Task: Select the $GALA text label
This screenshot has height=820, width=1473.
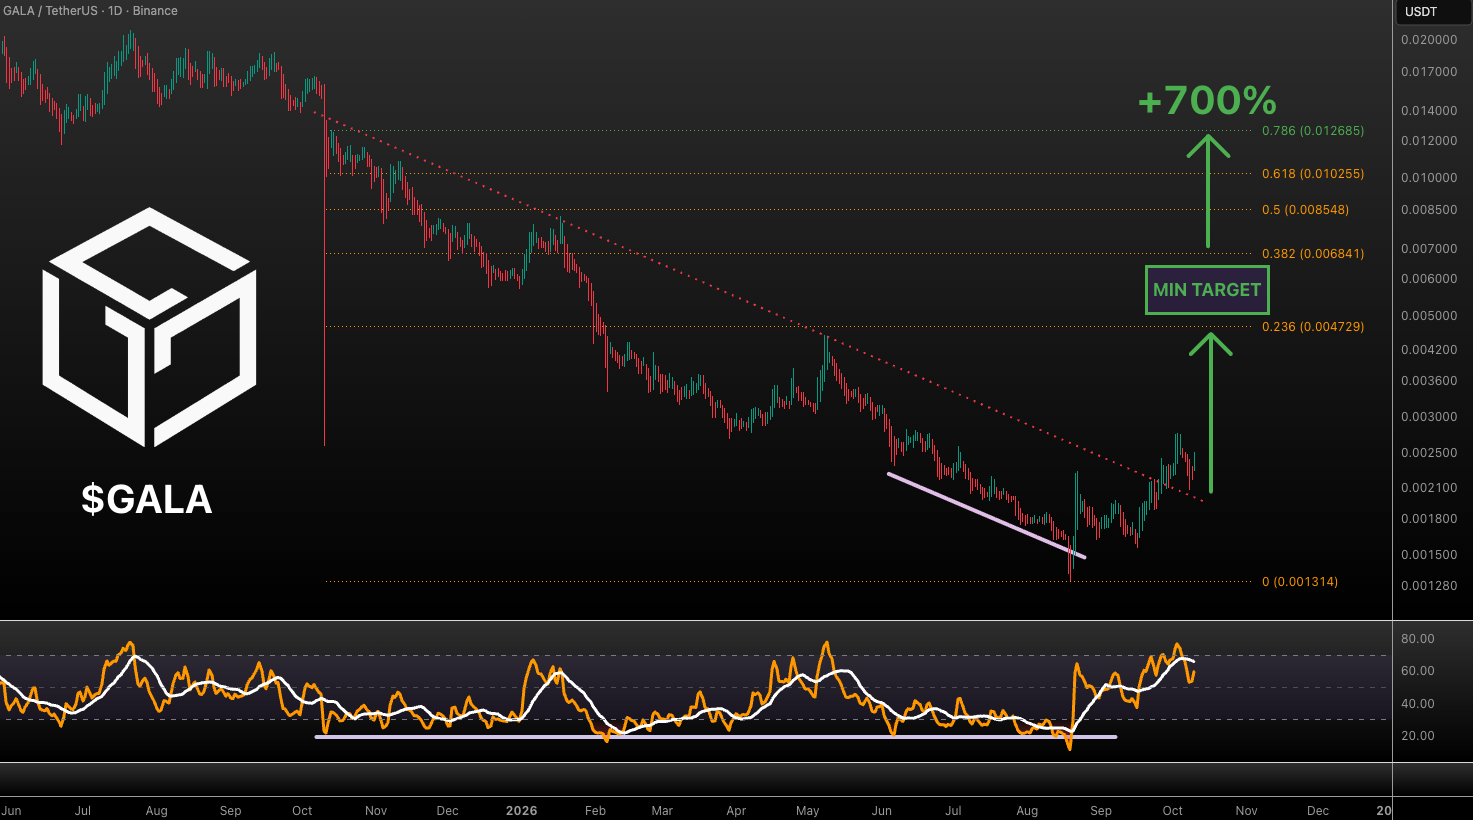Action: pos(147,499)
